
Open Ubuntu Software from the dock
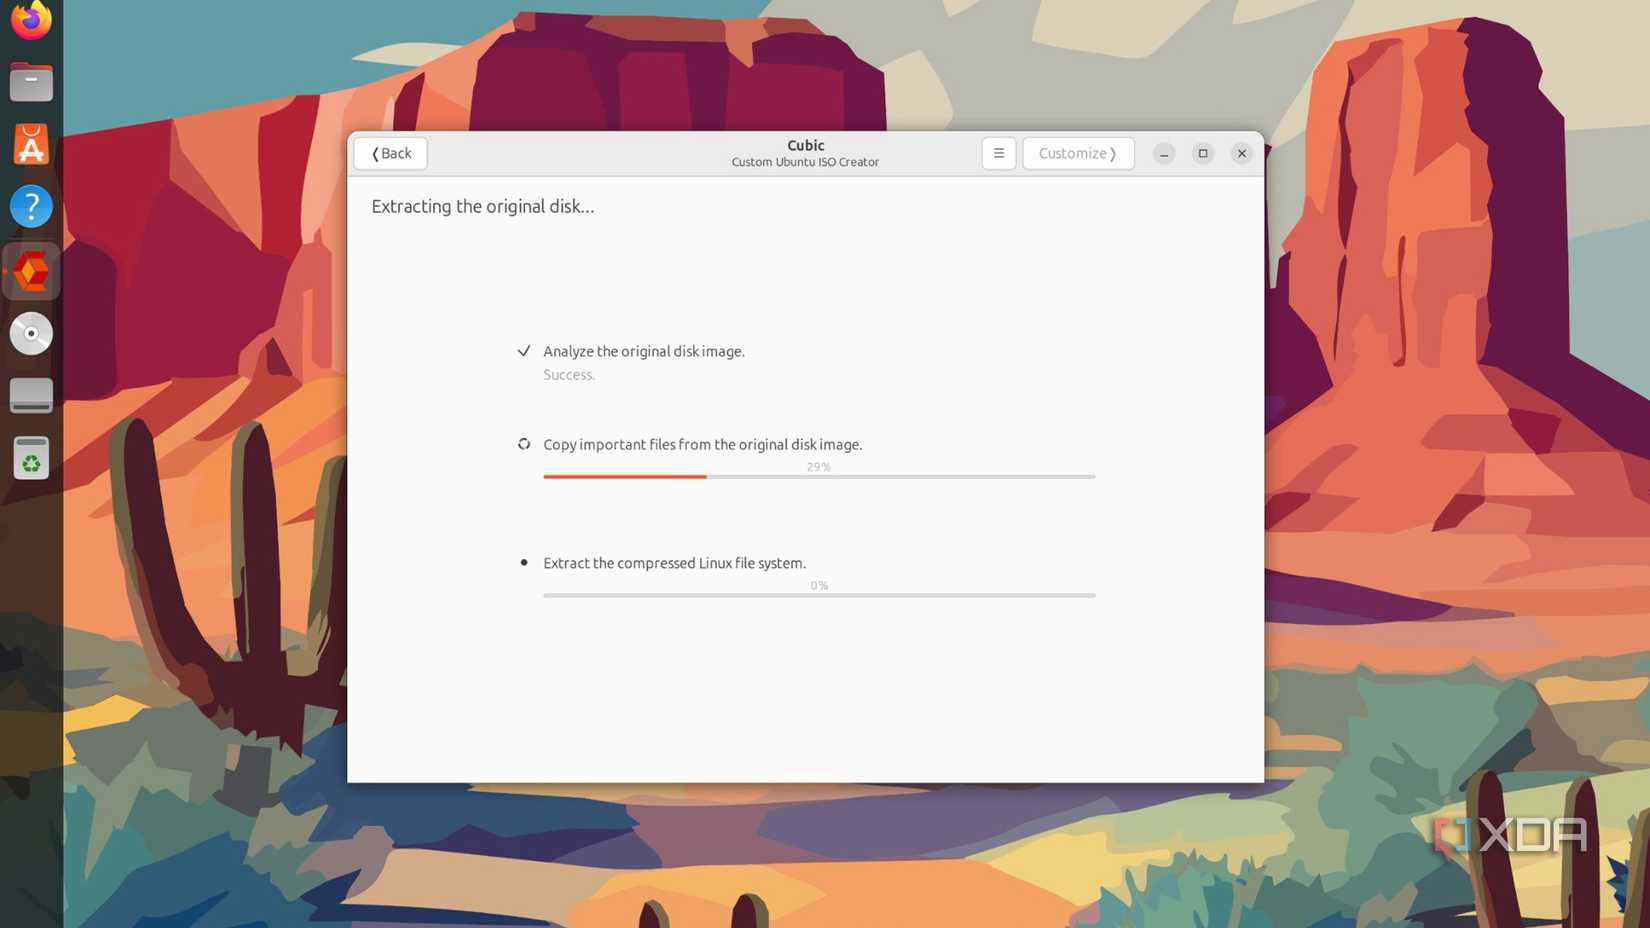point(30,145)
